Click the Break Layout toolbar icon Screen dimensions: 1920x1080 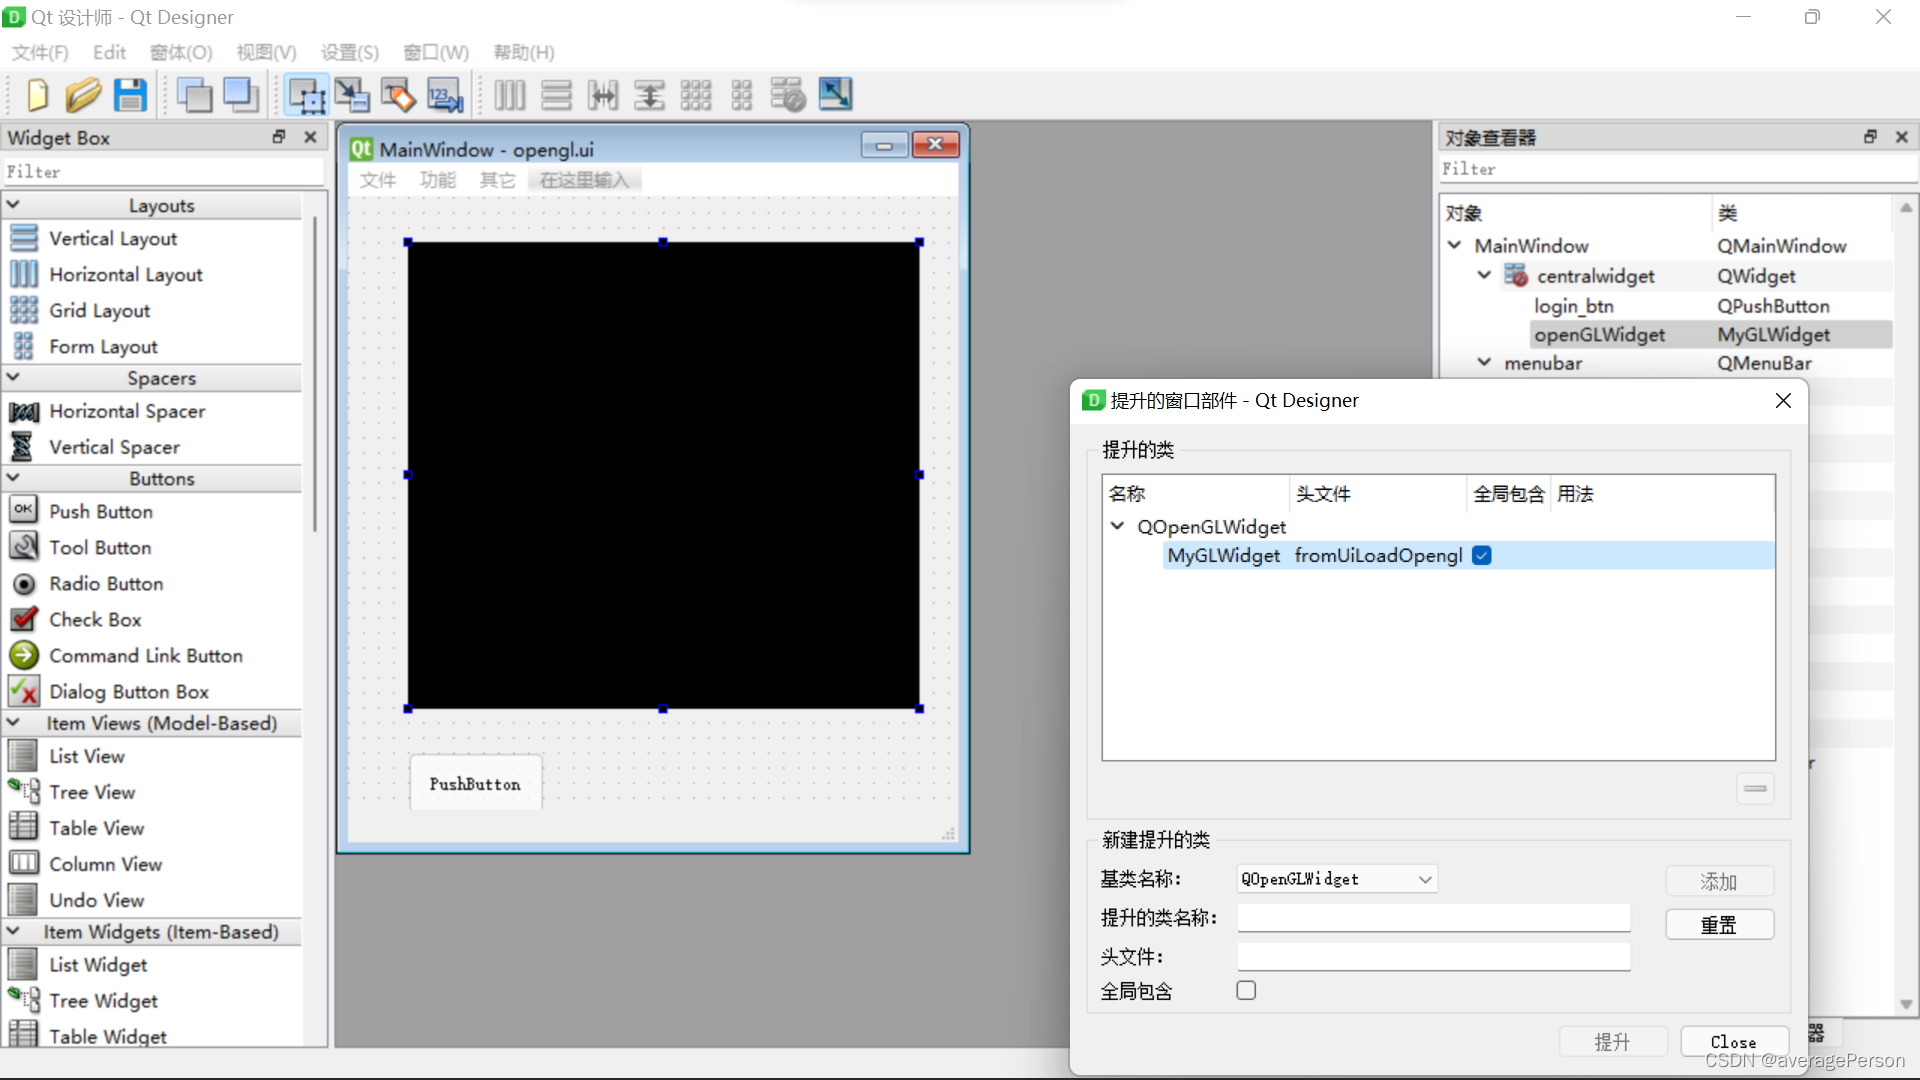coord(788,95)
